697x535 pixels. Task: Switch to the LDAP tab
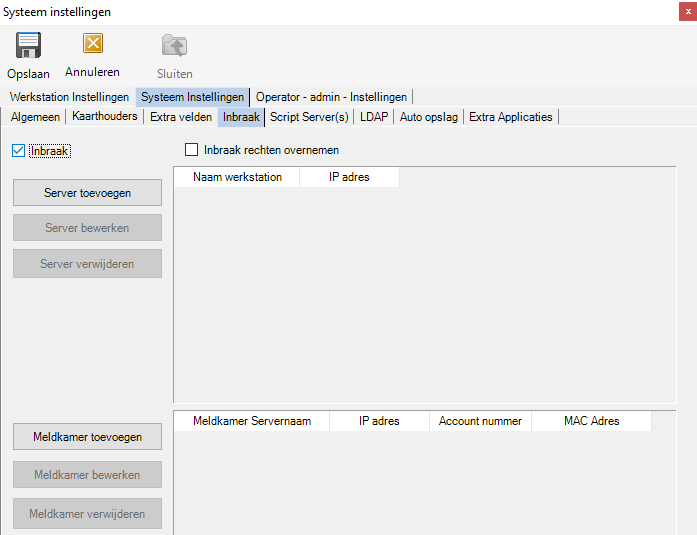[x=374, y=117]
